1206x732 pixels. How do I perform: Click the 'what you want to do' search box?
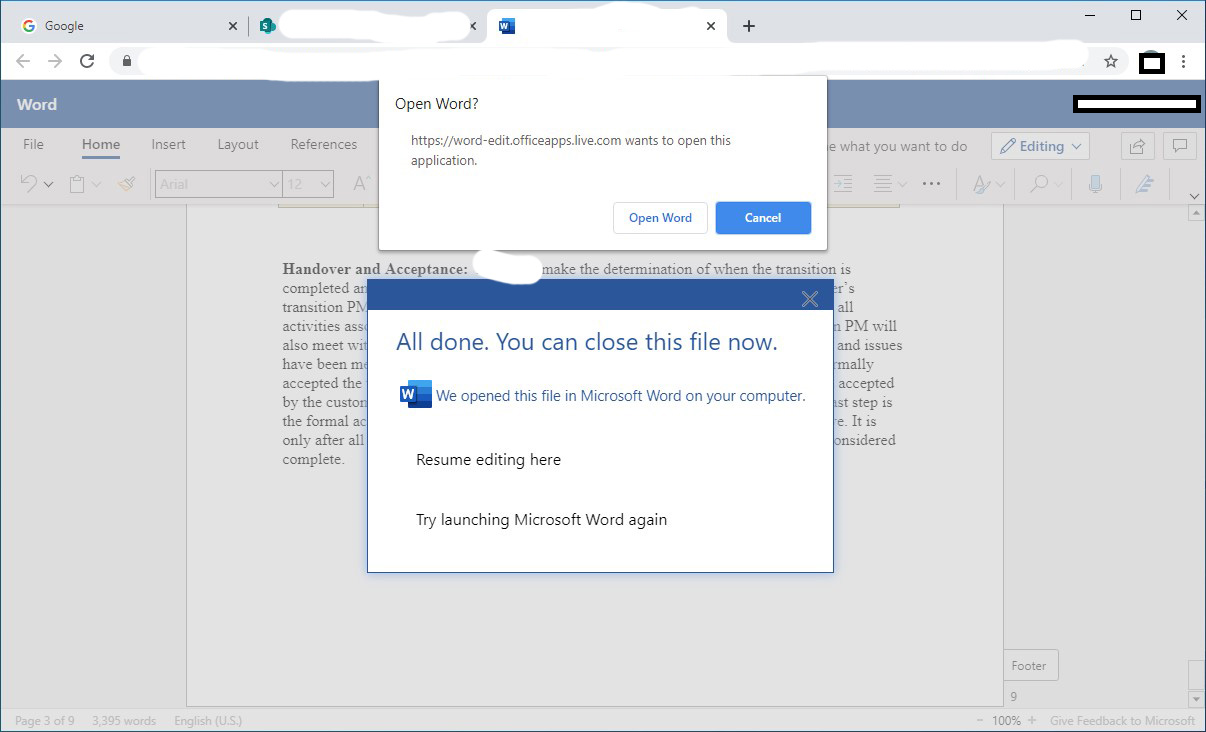coord(898,146)
